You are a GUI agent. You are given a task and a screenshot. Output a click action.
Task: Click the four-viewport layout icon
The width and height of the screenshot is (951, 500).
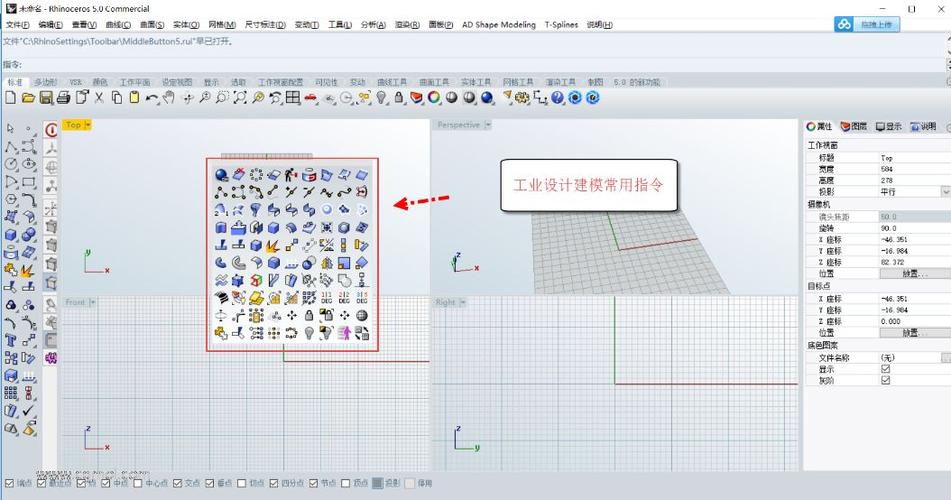point(293,98)
